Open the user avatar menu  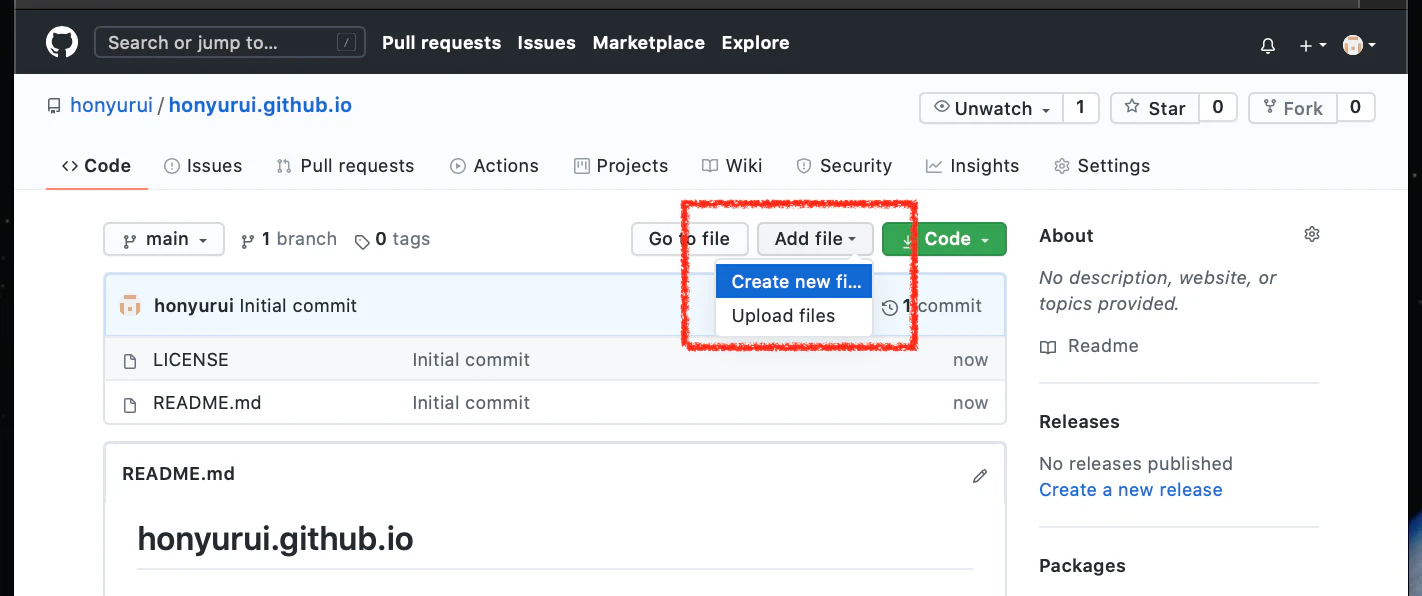tap(1359, 45)
